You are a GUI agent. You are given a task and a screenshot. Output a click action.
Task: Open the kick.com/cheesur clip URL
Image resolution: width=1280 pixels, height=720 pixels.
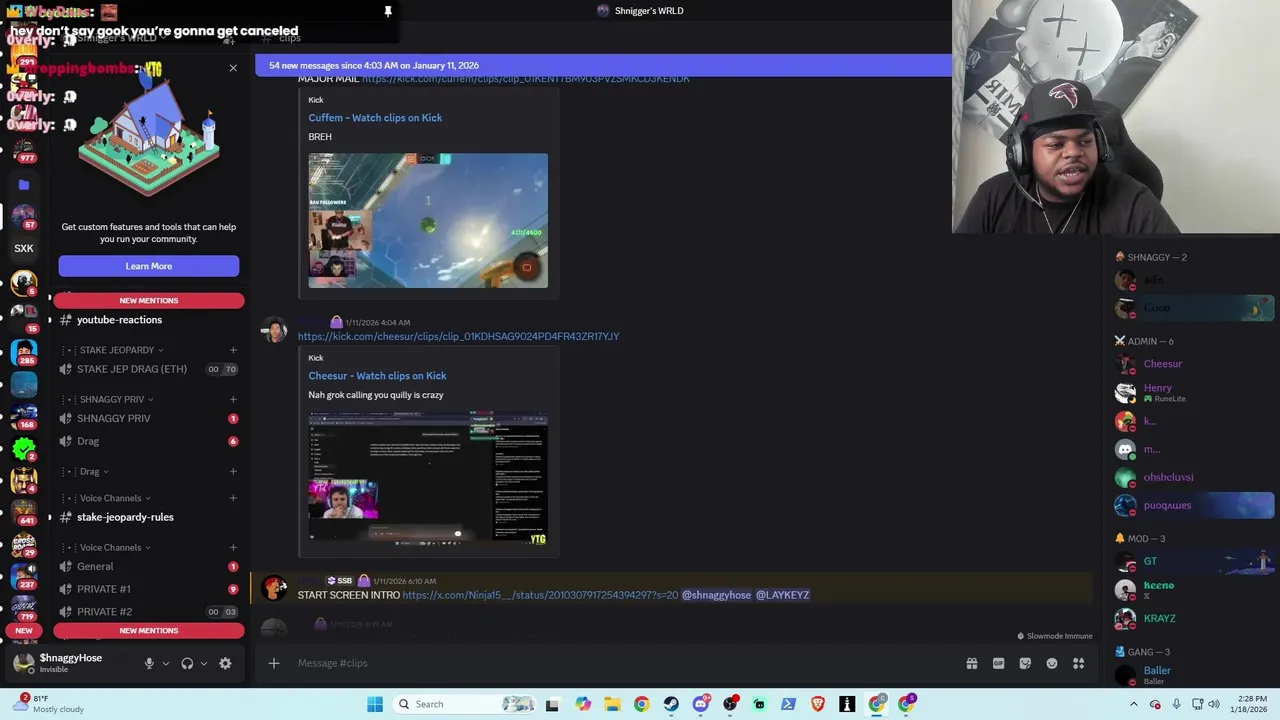pyautogui.click(x=458, y=336)
